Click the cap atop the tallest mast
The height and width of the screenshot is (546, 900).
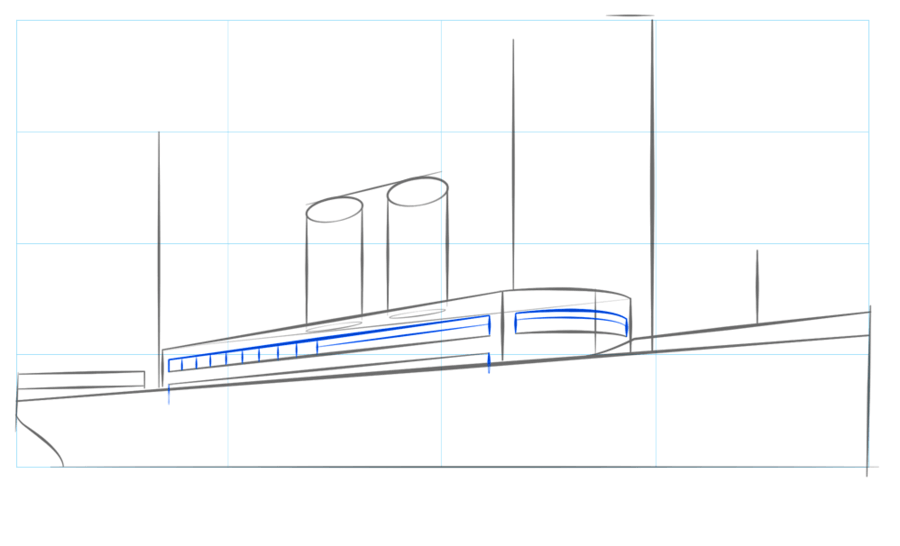(x=630, y=16)
